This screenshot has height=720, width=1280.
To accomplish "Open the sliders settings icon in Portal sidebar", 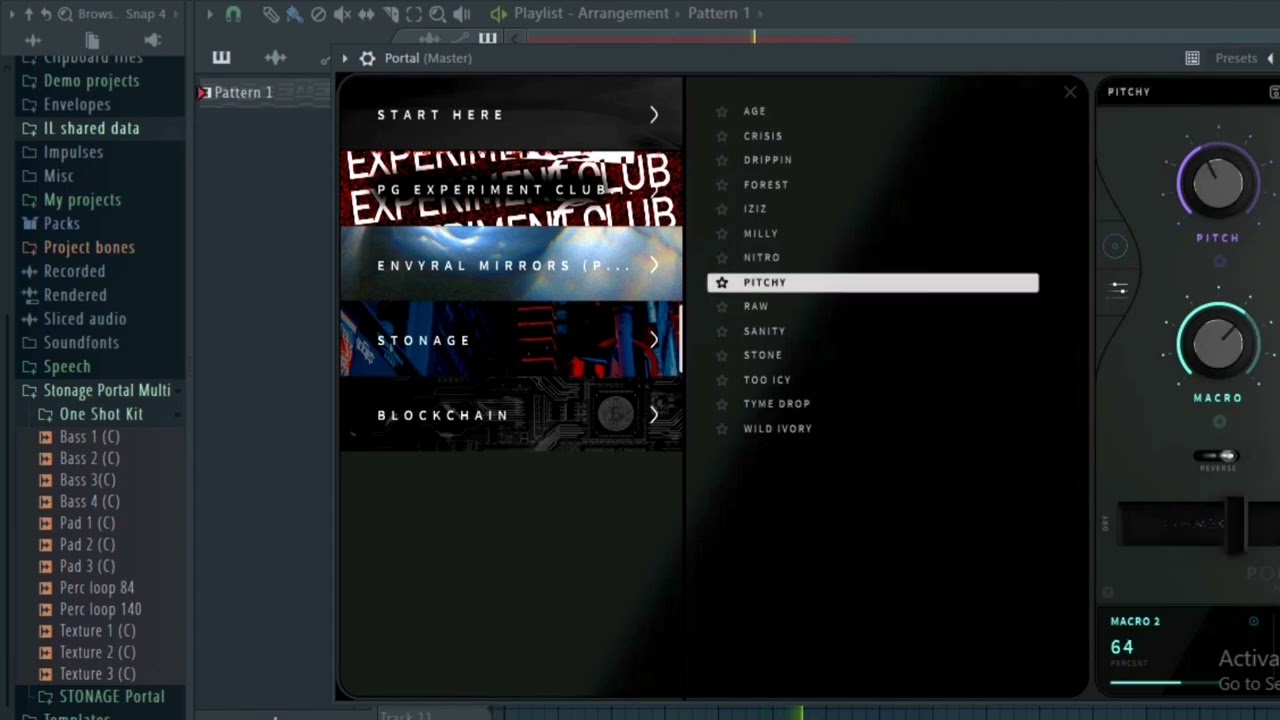I will pyautogui.click(x=1119, y=289).
